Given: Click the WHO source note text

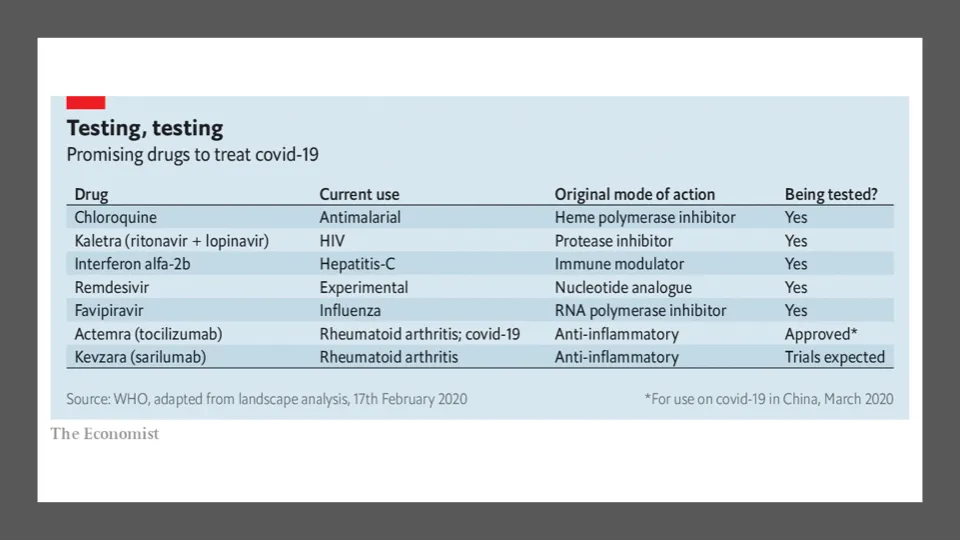Looking at the screenshot, I should tap(266, 399).
